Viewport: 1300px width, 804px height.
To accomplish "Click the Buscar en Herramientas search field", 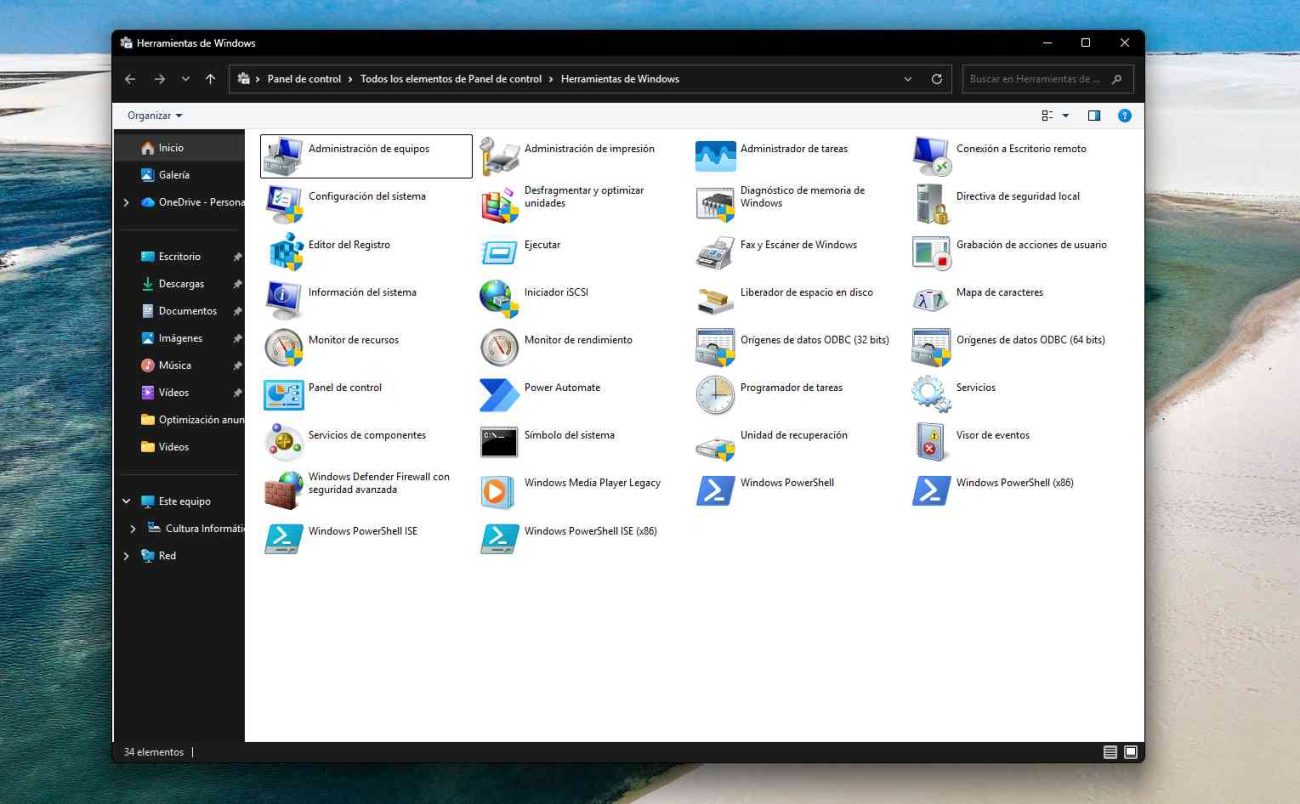I will coord(1046,79).
